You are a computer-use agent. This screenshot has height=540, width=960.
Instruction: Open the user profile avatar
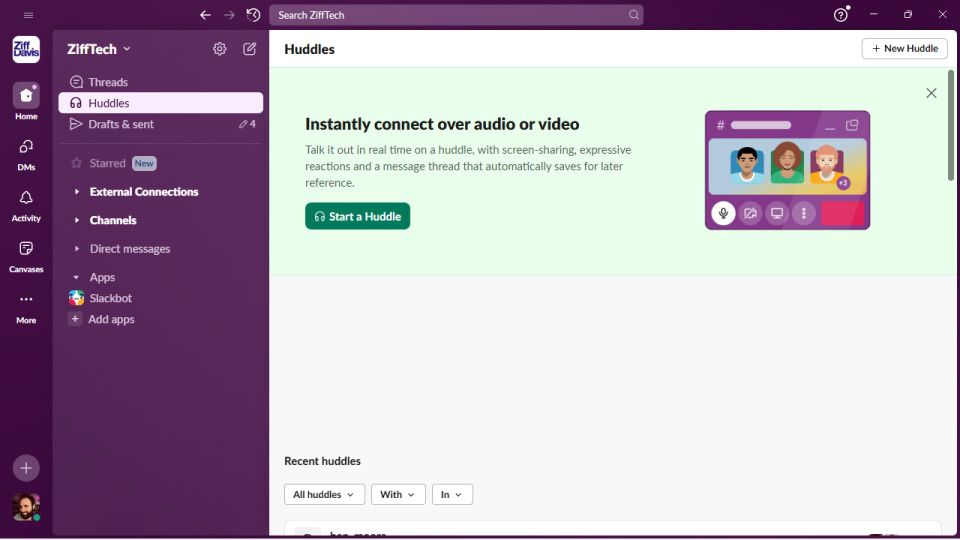[x=26, y=507]
